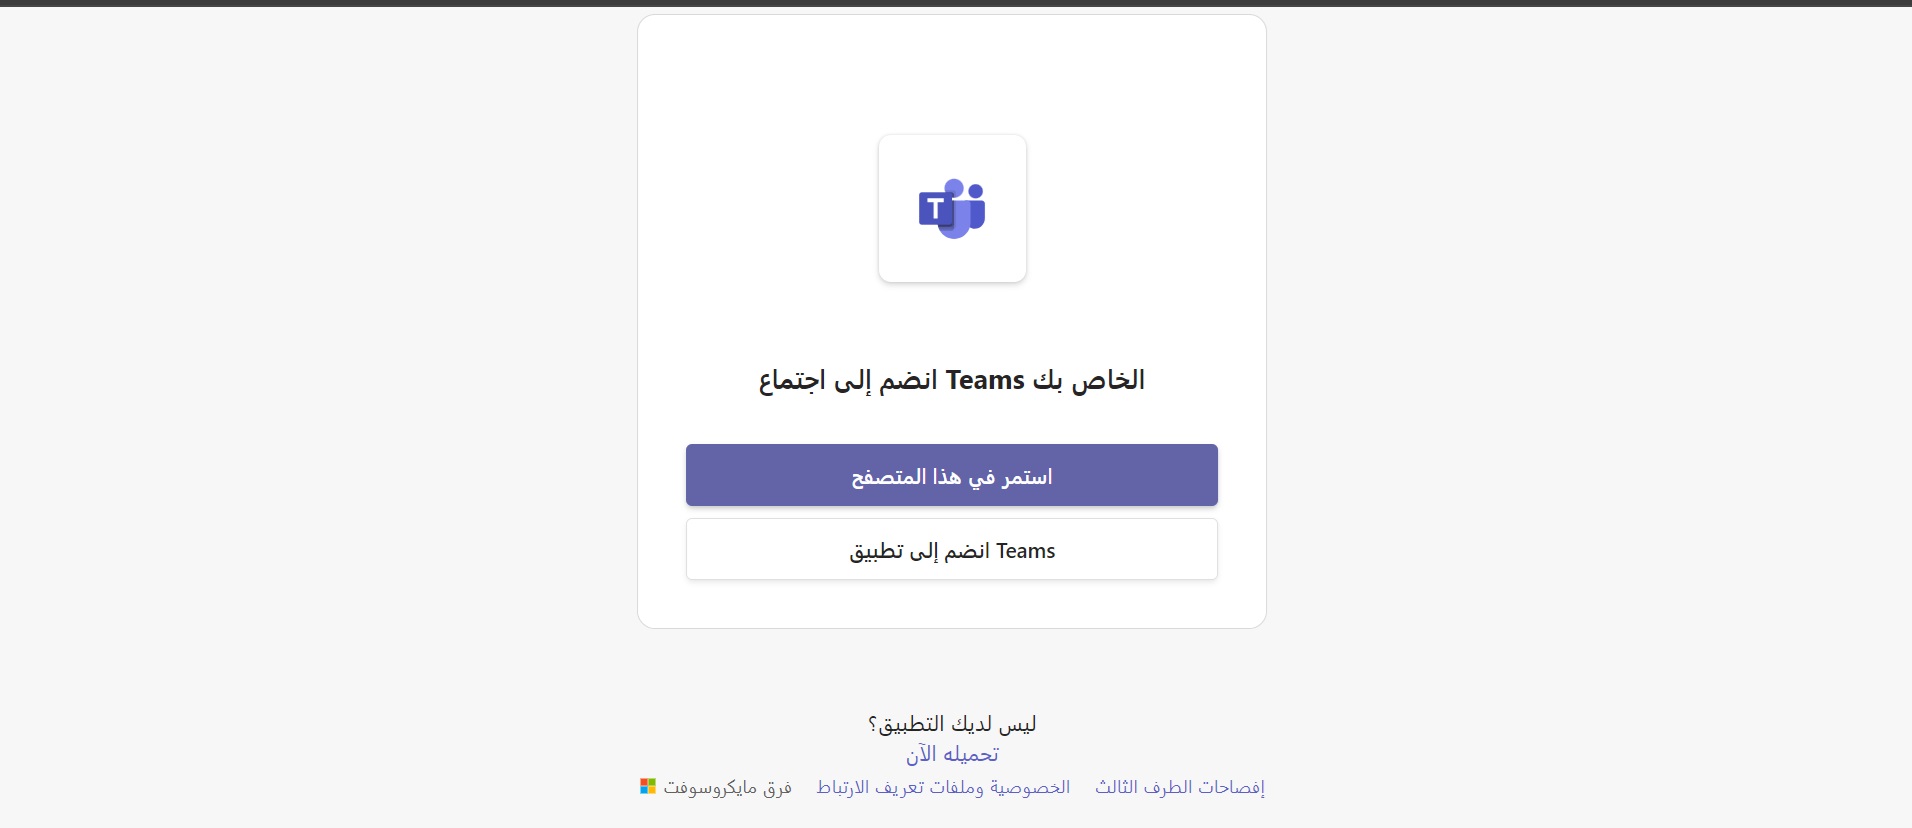Viewport: 1912px width, 828px height.
Task: Continue in this browser via purple button
Action: click(x=952, y=475)
